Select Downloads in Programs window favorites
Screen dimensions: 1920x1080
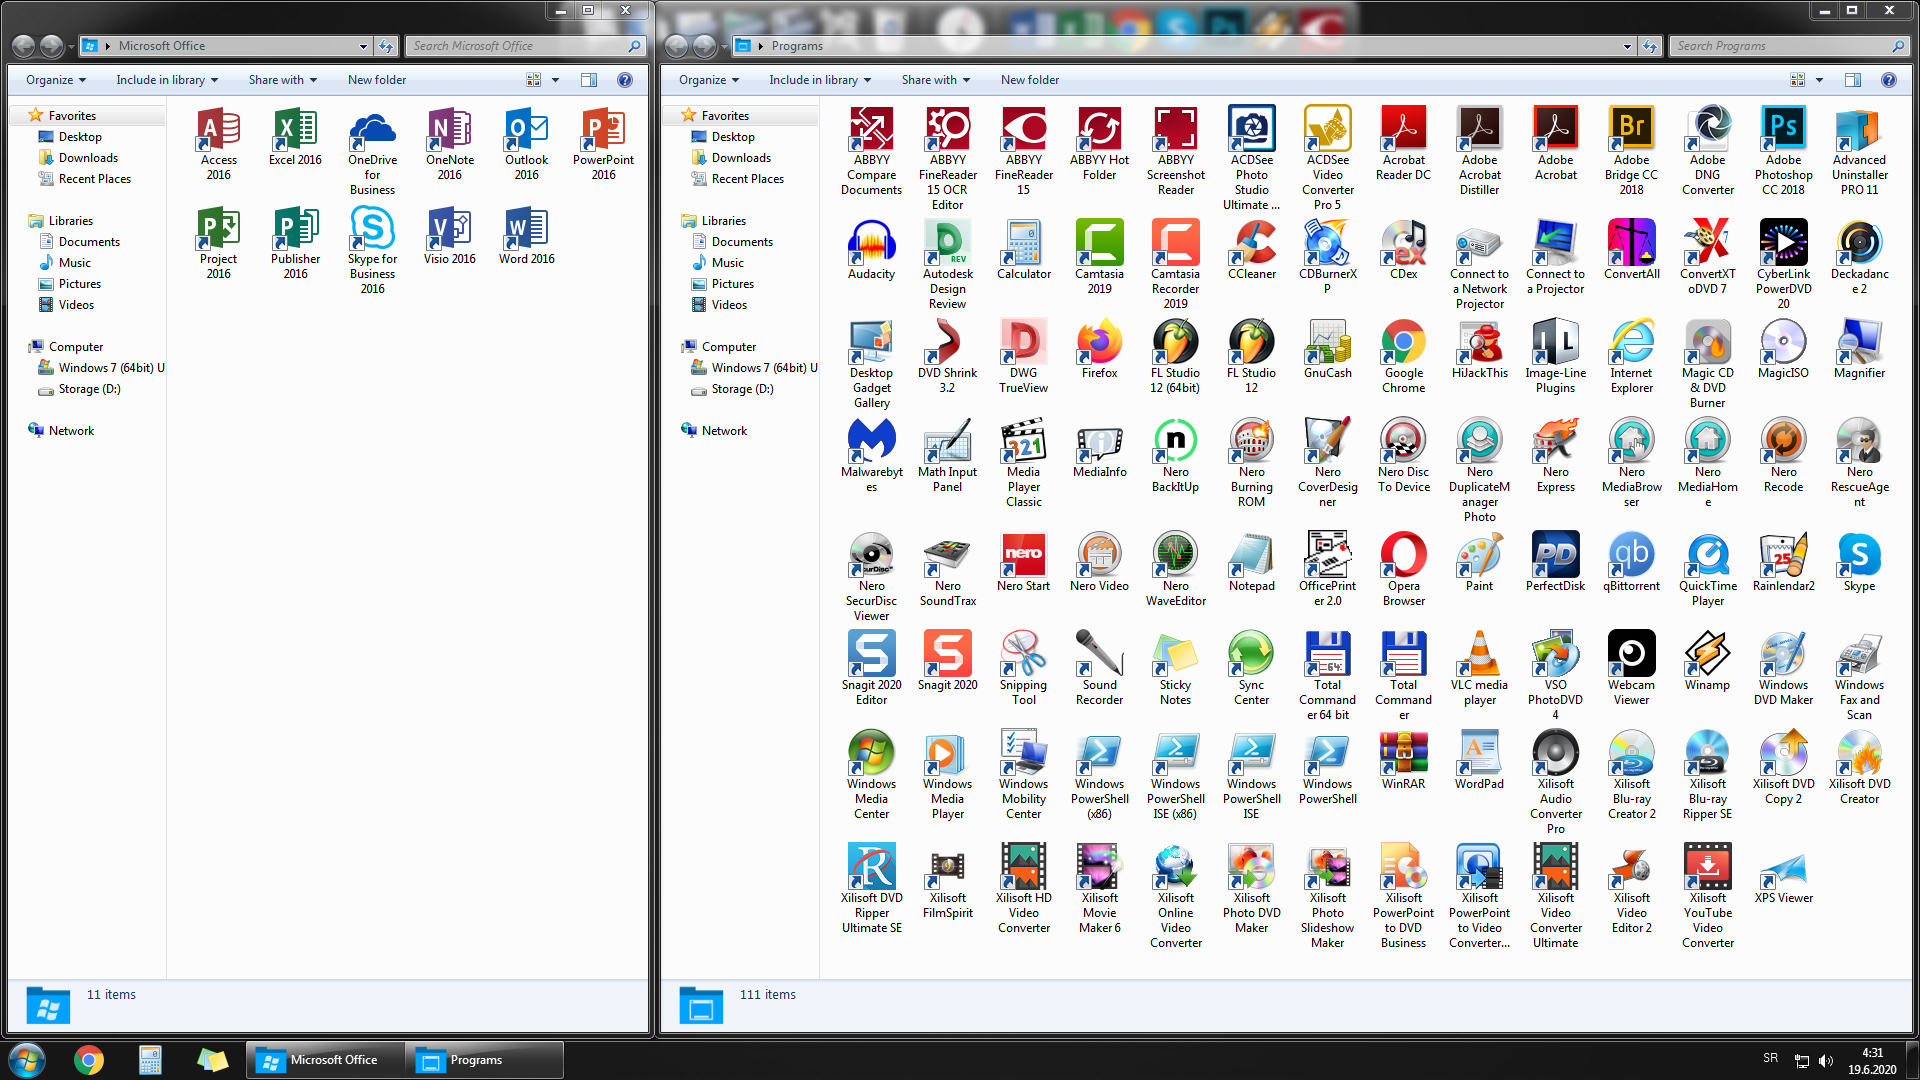click(x=740, y=158)
